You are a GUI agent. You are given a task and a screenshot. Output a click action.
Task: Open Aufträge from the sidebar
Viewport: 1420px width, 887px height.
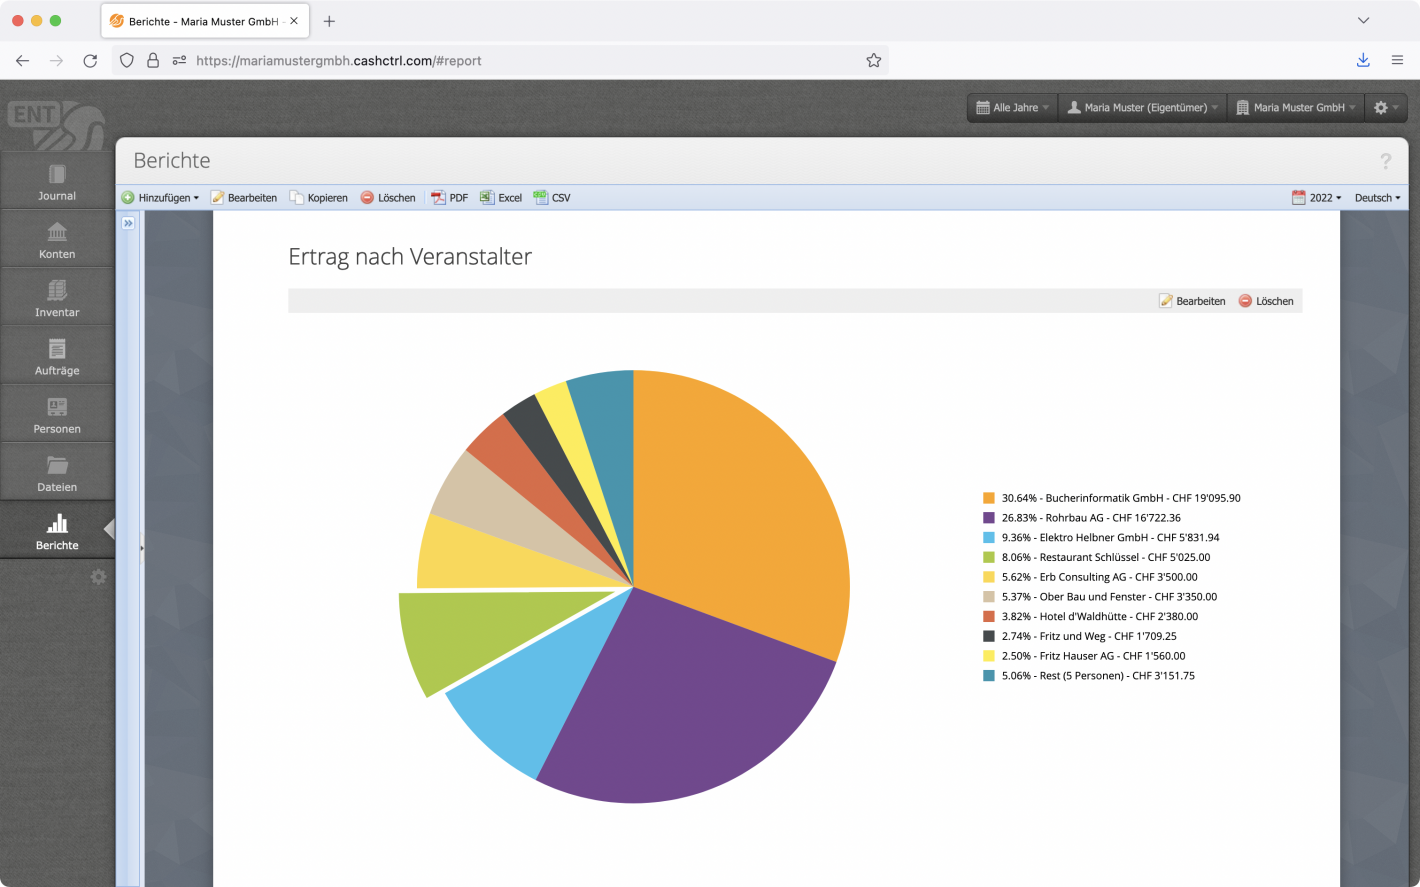(57, 357)
